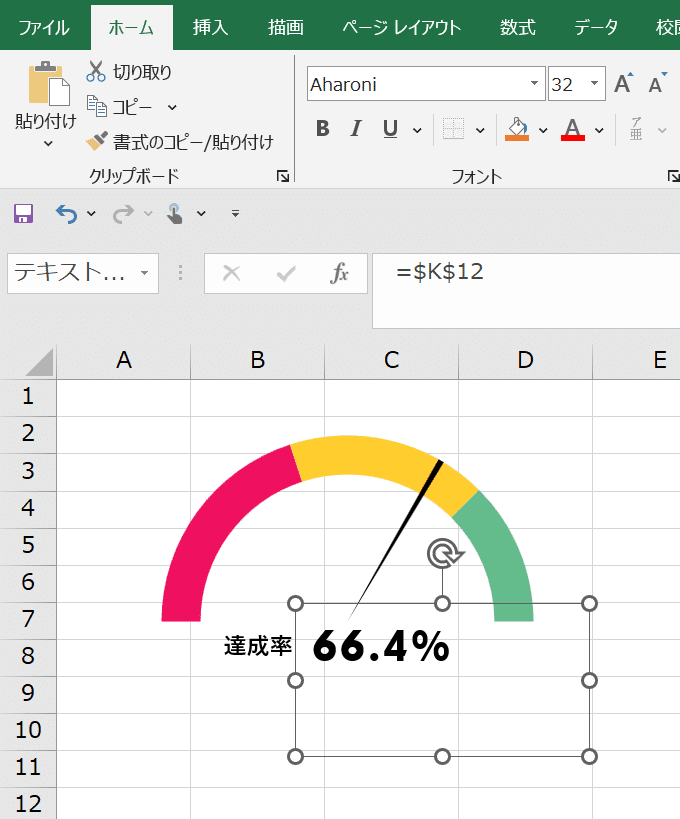
Task: Click in the formula bar showing =$K$12
Action: click(x=526, y=290)
